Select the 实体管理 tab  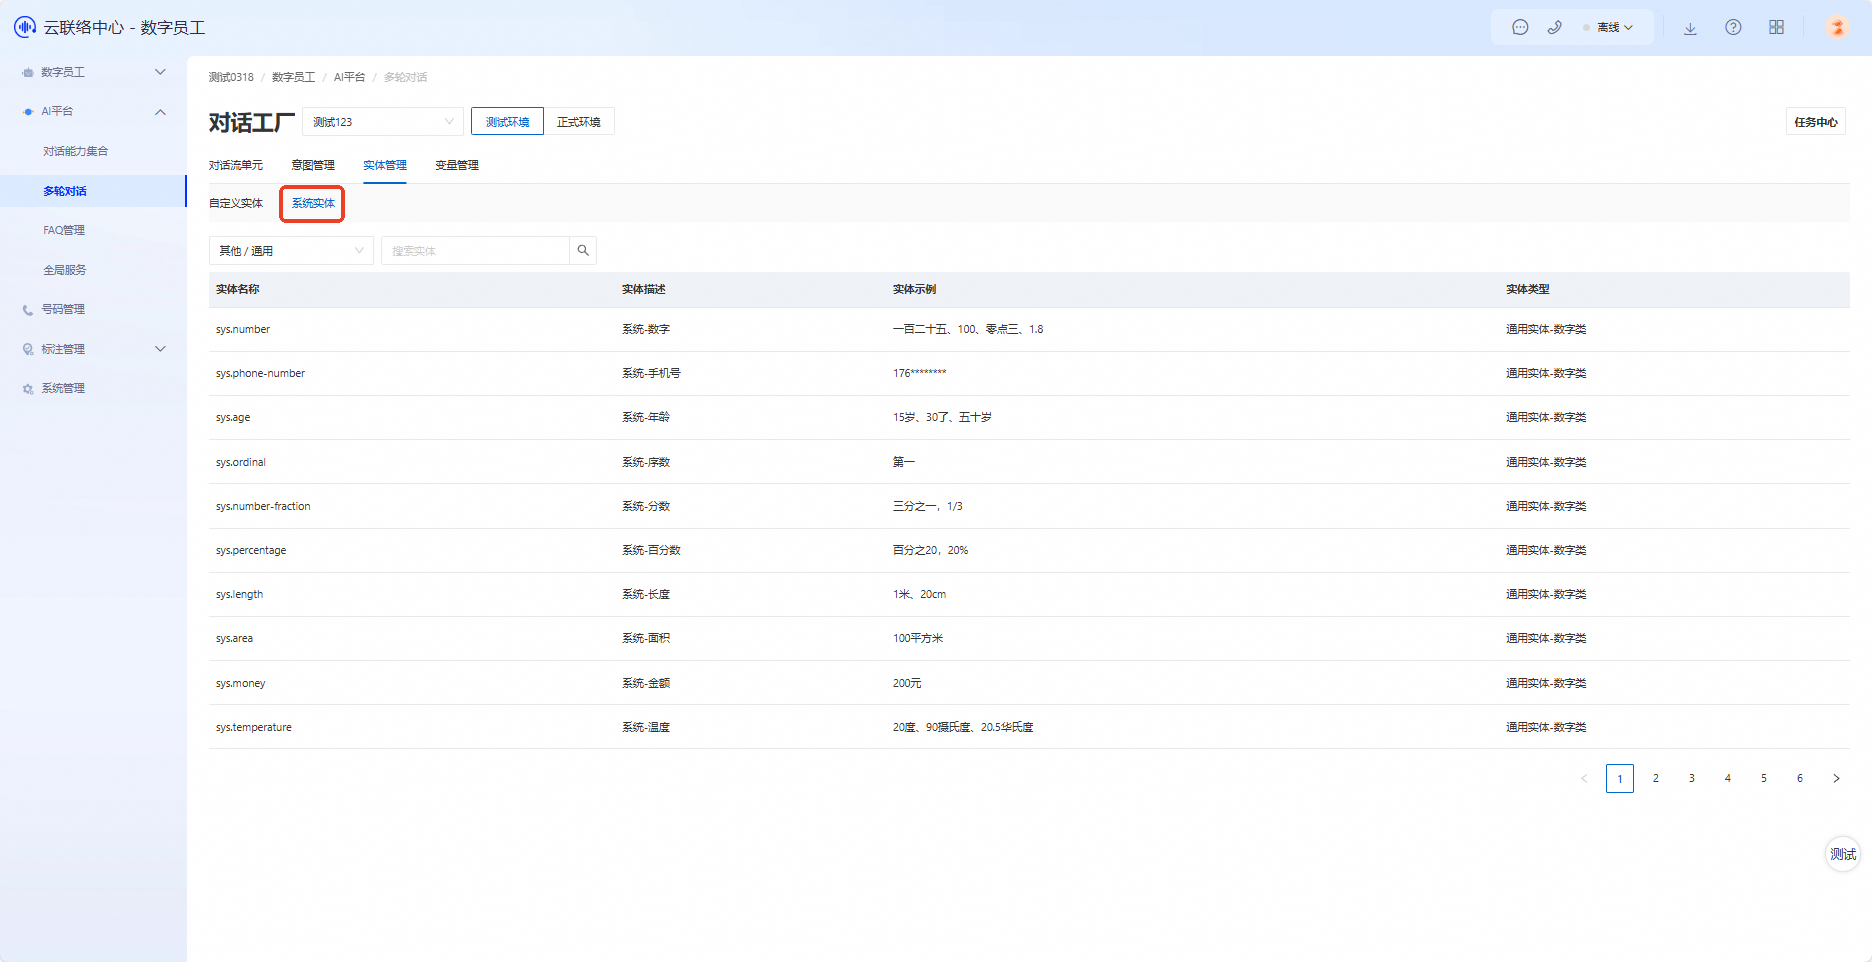coord(385,165)
